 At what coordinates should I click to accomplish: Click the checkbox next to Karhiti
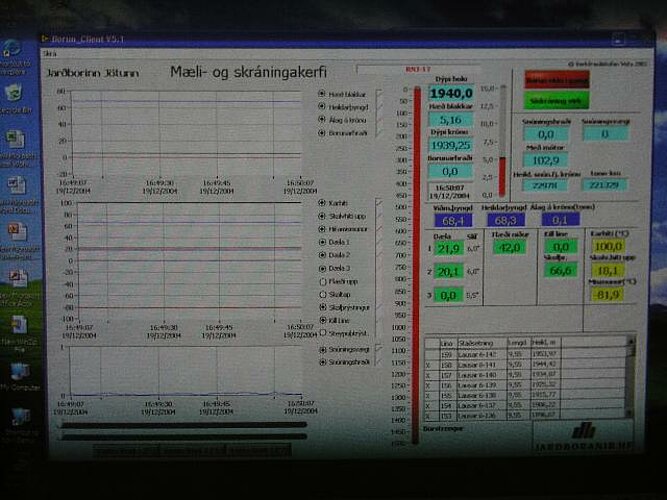click(379, 200)
